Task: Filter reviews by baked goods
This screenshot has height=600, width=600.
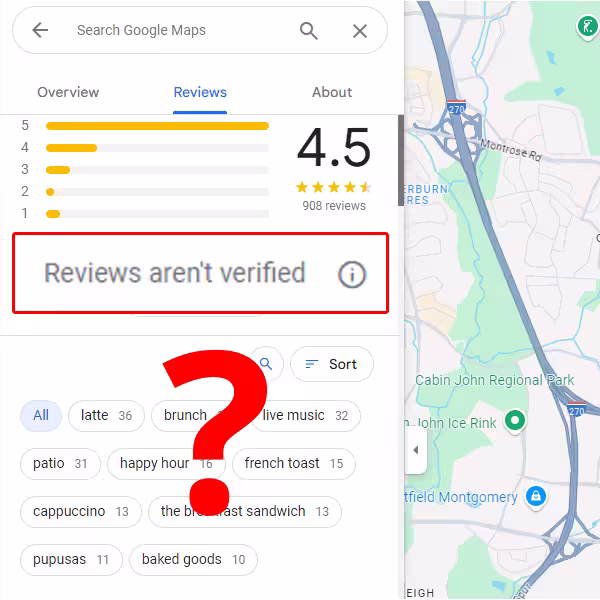Action: point(193,560)
